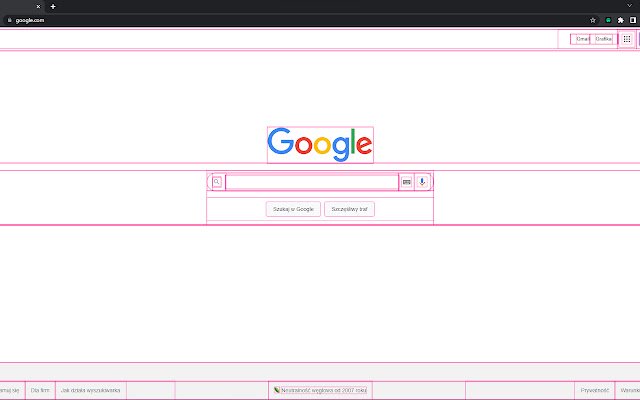
Task: Open the Google apps grid icon
Action: click(627, 39)
